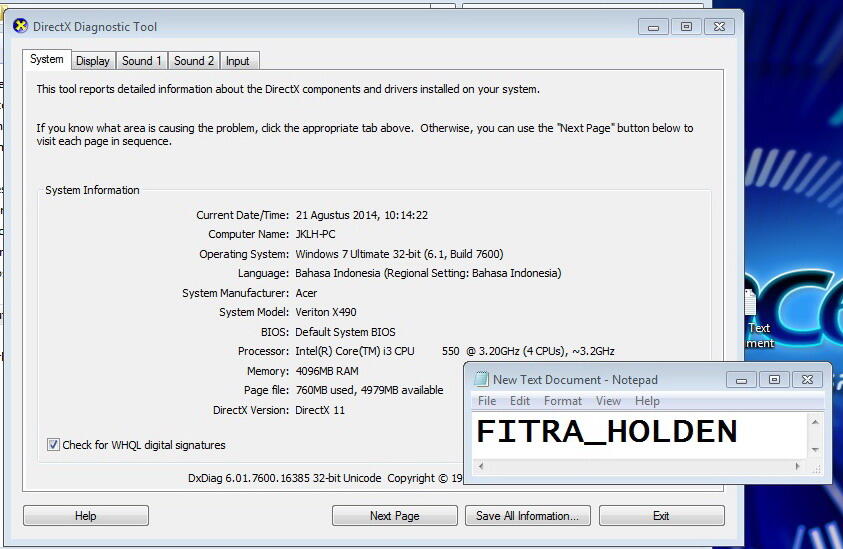Click the 'Default System BIOS' value

(345, 332)
